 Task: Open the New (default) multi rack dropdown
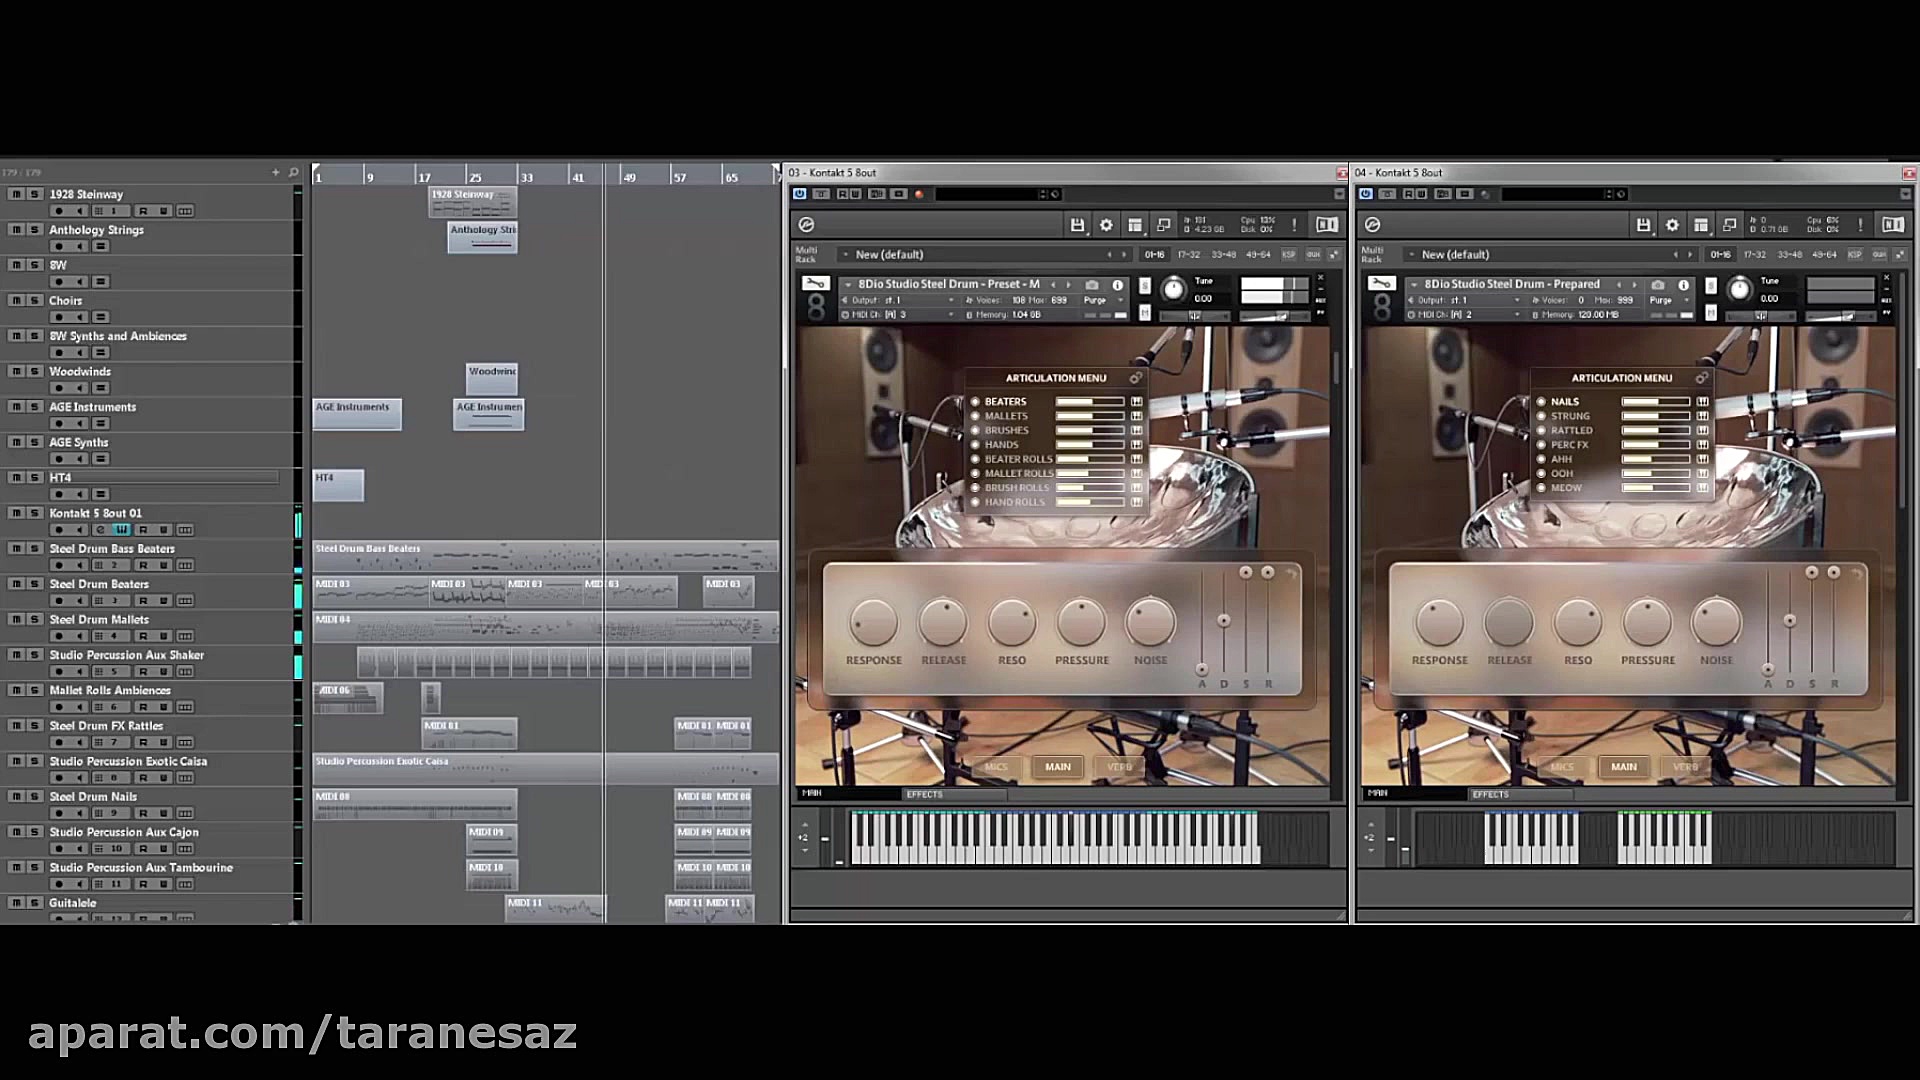889,254
